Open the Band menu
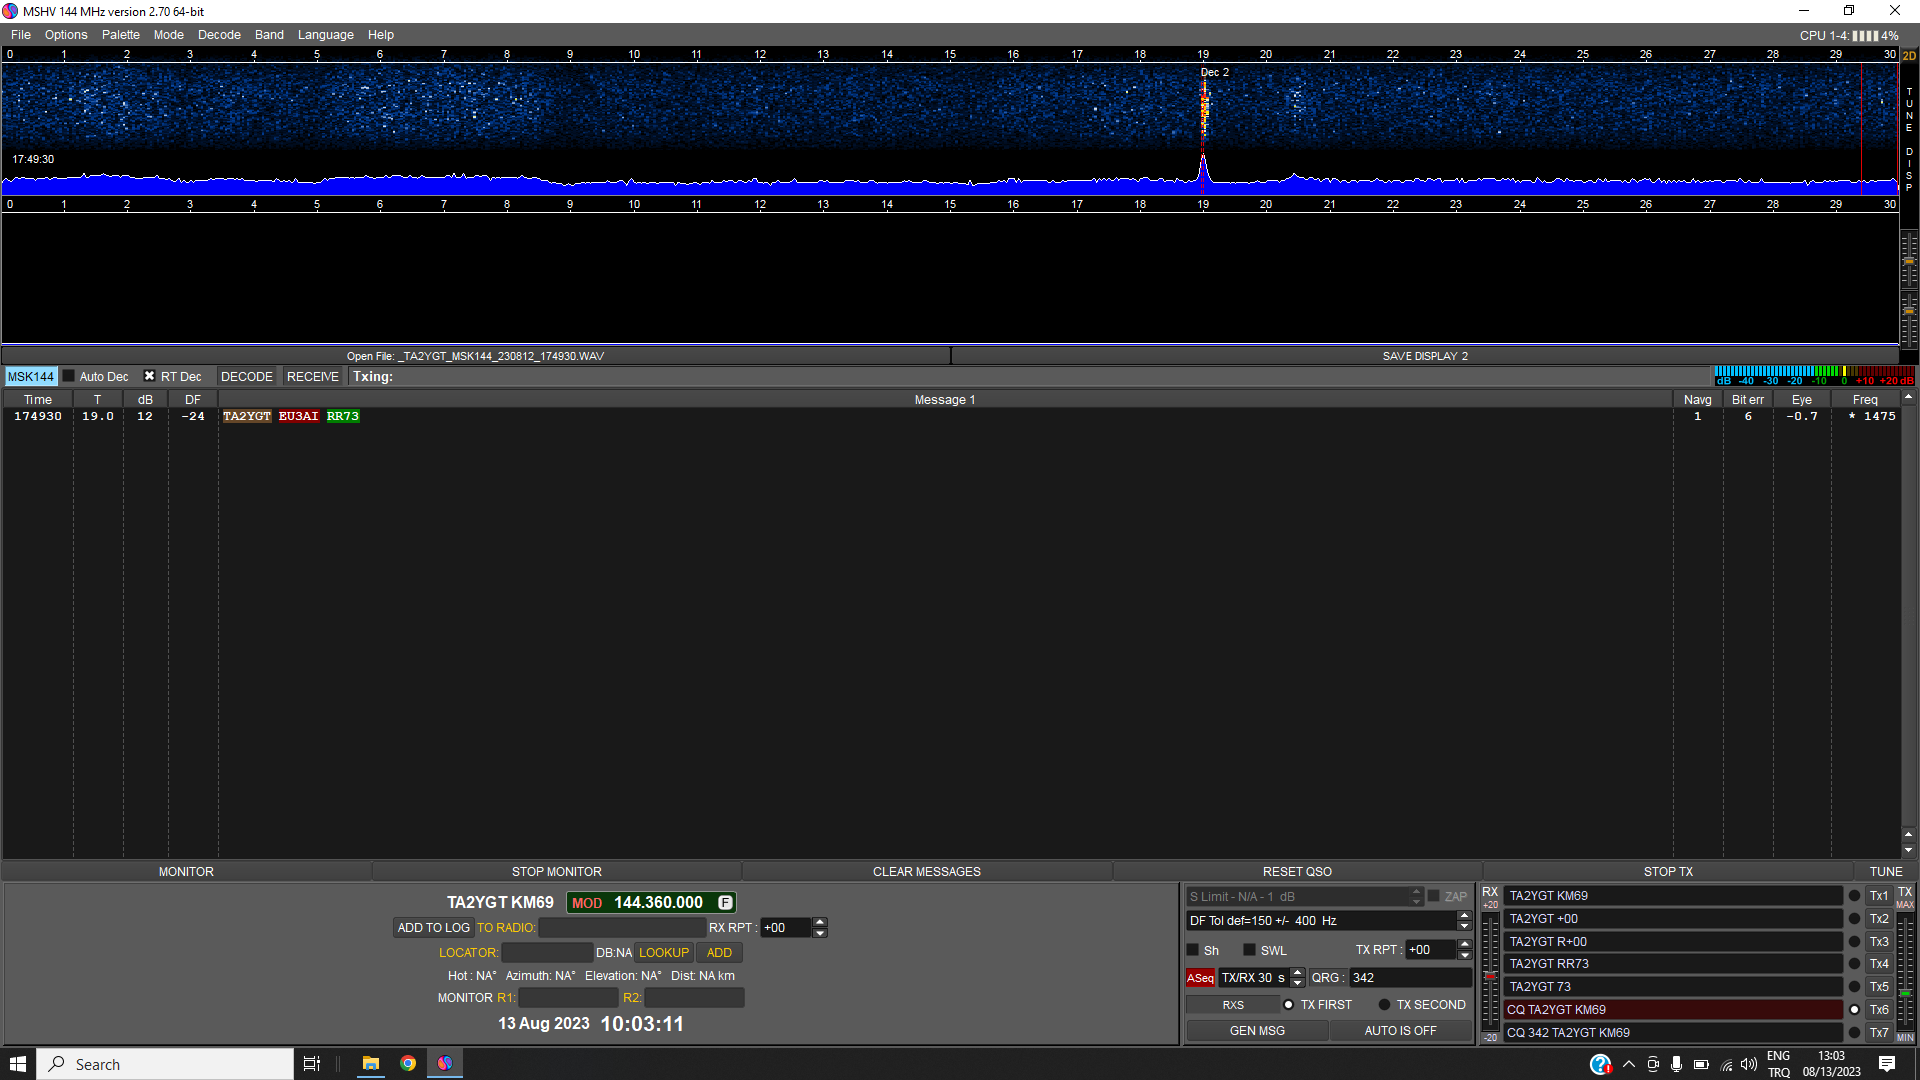The height and width of the screenshot is (1080, 1920). (269, 35)
